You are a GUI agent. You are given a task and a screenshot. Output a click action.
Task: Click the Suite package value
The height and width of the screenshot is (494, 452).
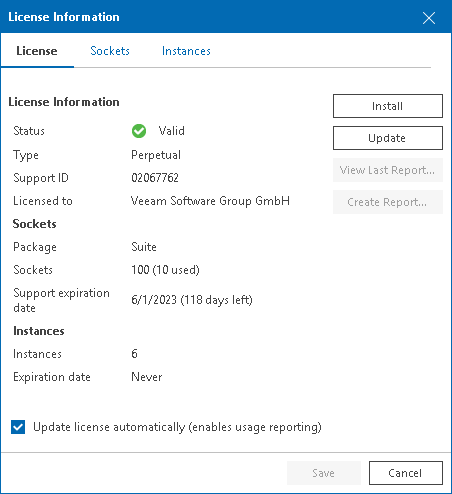point(144,247)
